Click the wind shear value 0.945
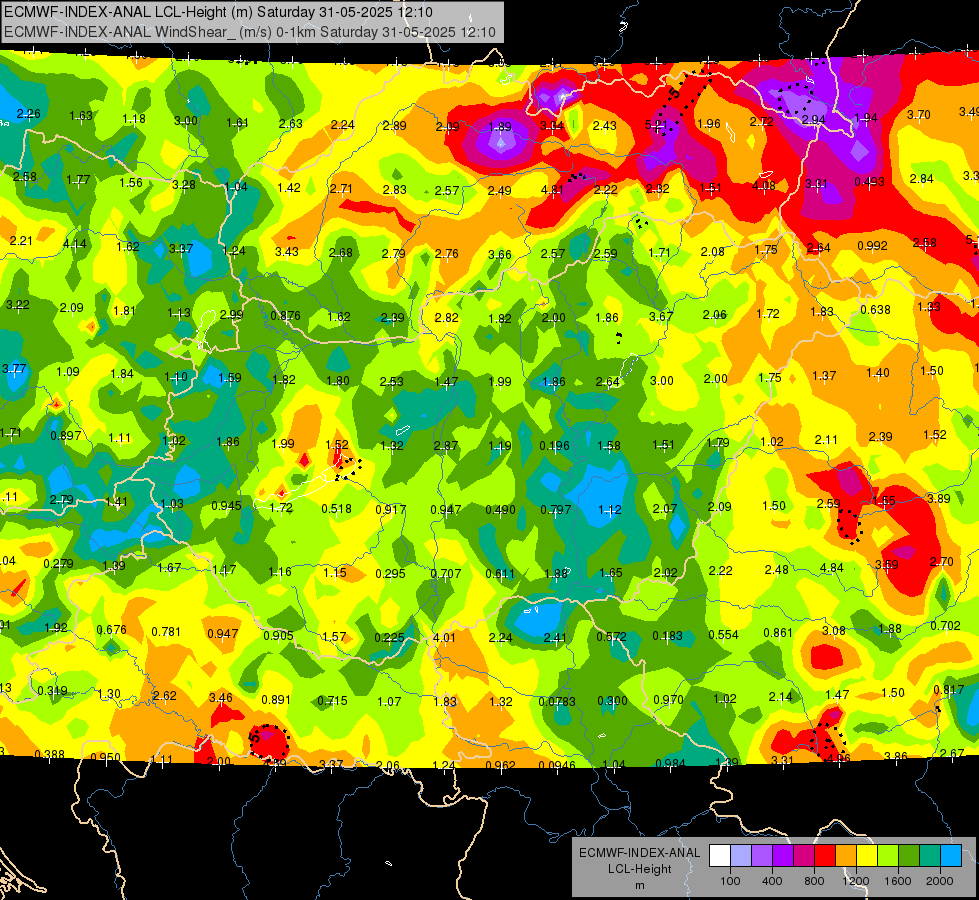979x900 pixels. pyautogui.click(x=226, y=505)
